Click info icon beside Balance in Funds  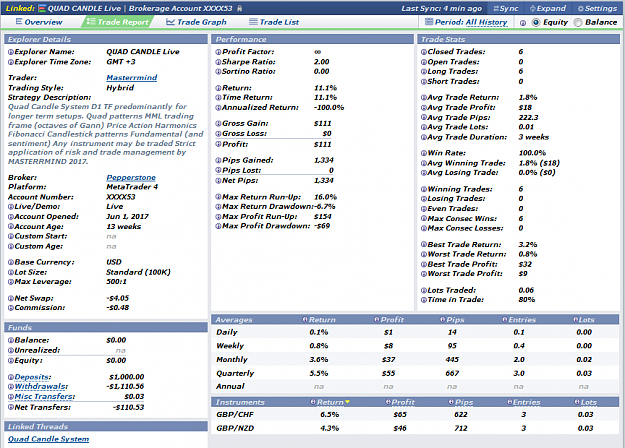pos(11,340)
